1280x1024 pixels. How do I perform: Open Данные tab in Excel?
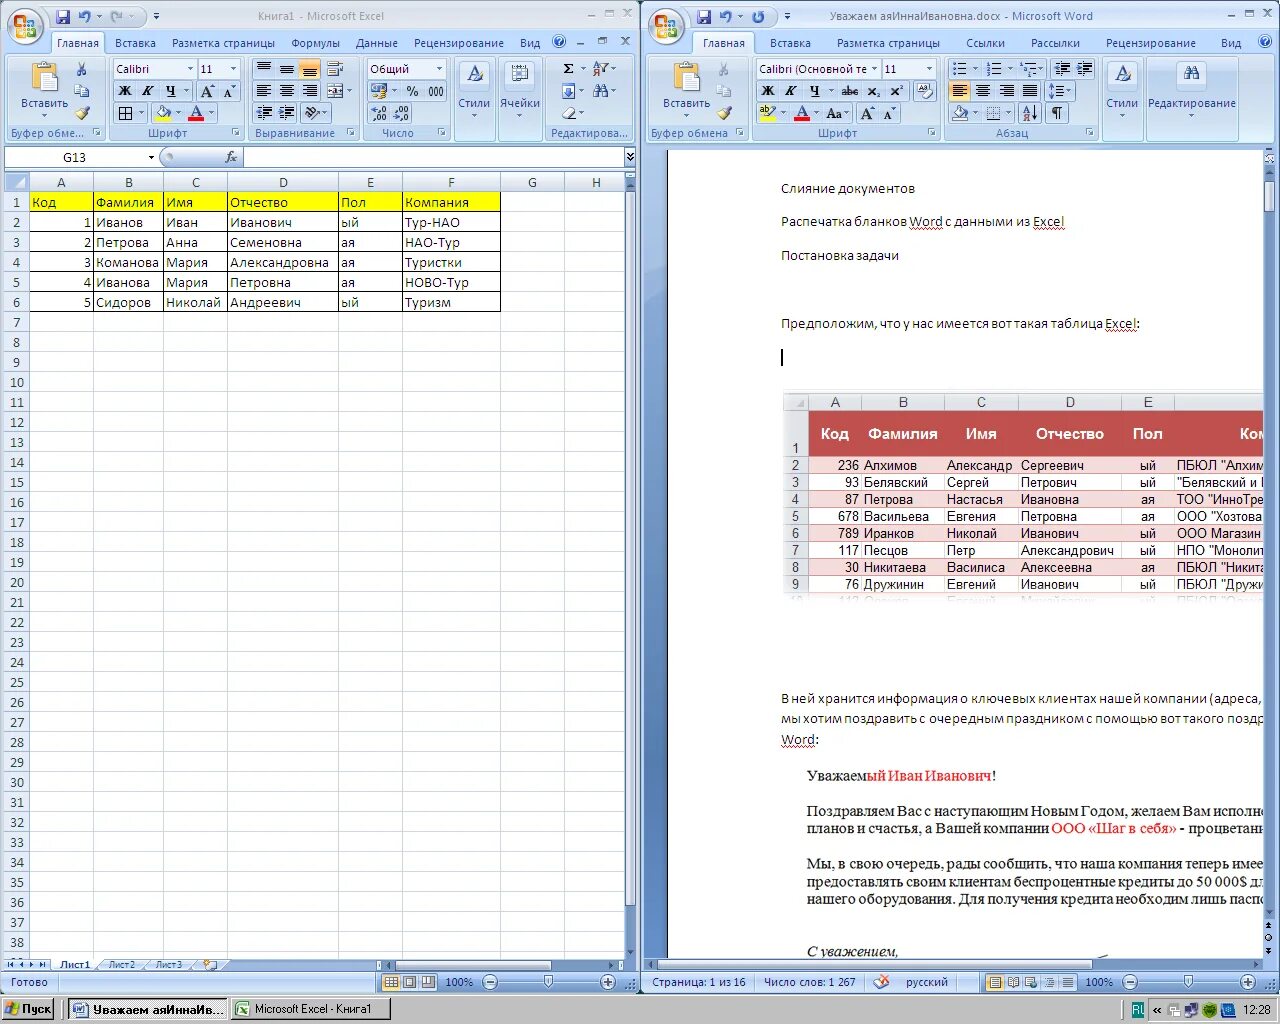coord(377,43)
